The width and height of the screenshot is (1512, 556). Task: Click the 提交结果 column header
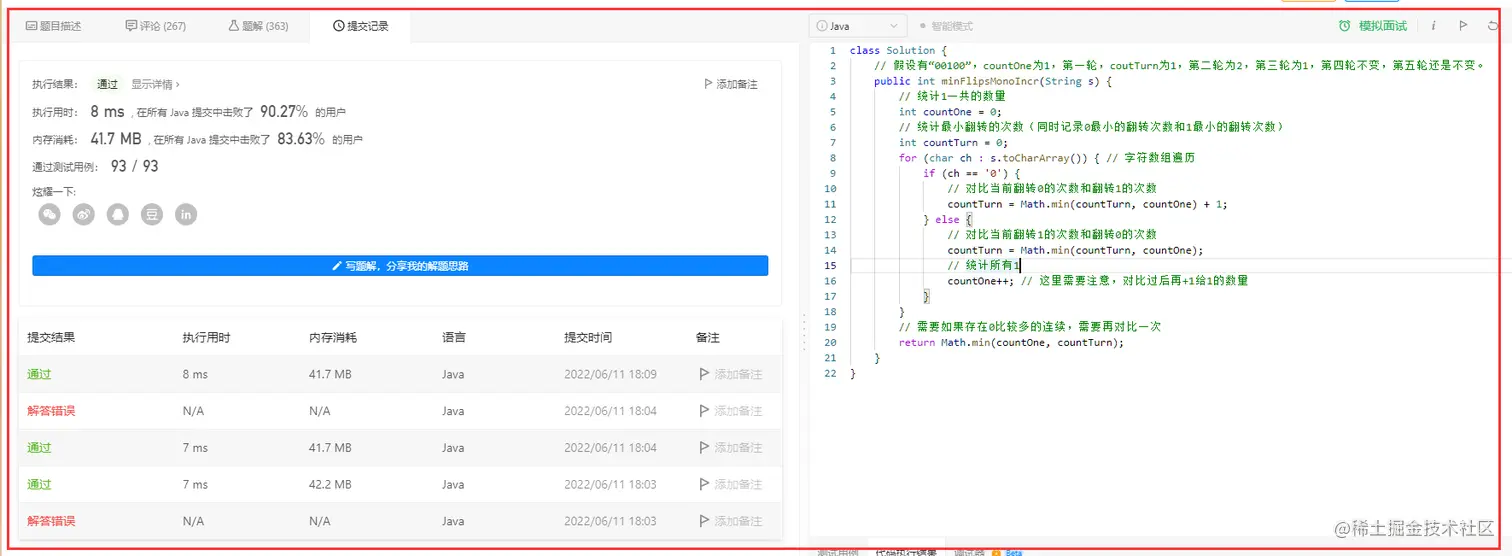(51, 338)
